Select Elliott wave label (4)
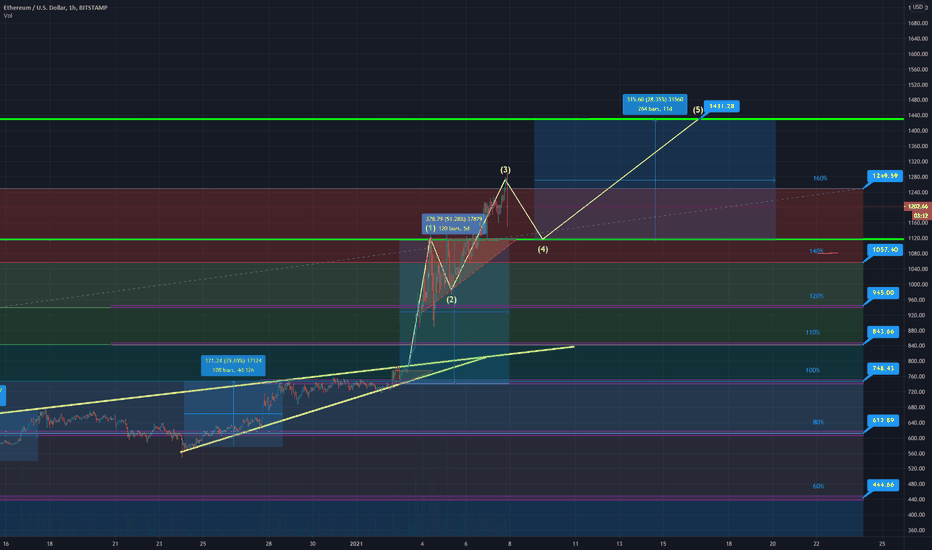Image resolution: width=932 pixels, height=550 pixels. point(543,250)
